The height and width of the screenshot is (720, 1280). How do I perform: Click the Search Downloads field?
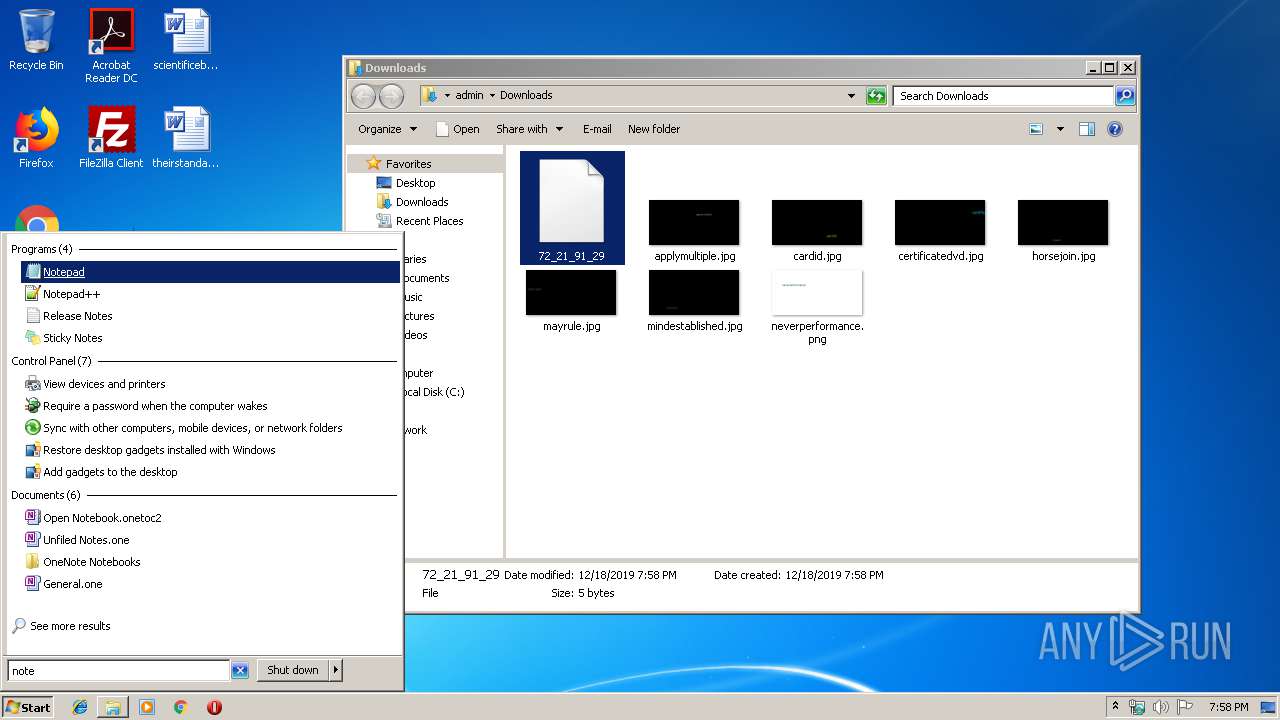(1003, 96)
